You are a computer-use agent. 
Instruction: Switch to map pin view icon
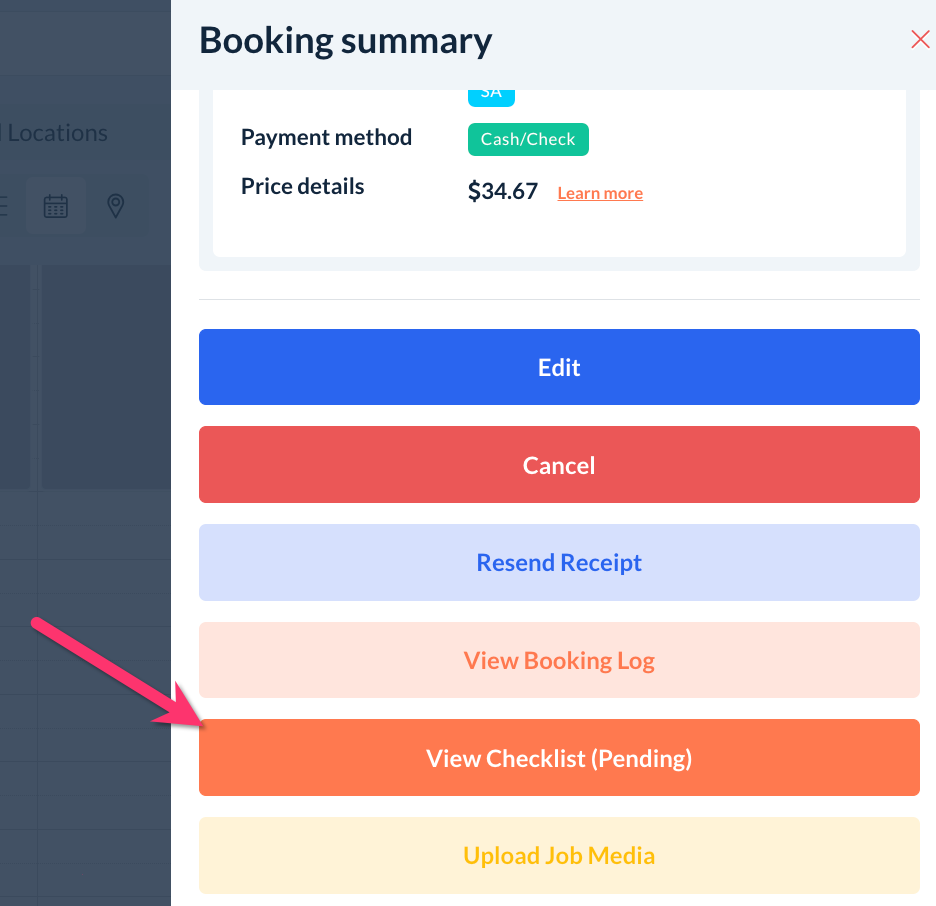pos(116,206)
